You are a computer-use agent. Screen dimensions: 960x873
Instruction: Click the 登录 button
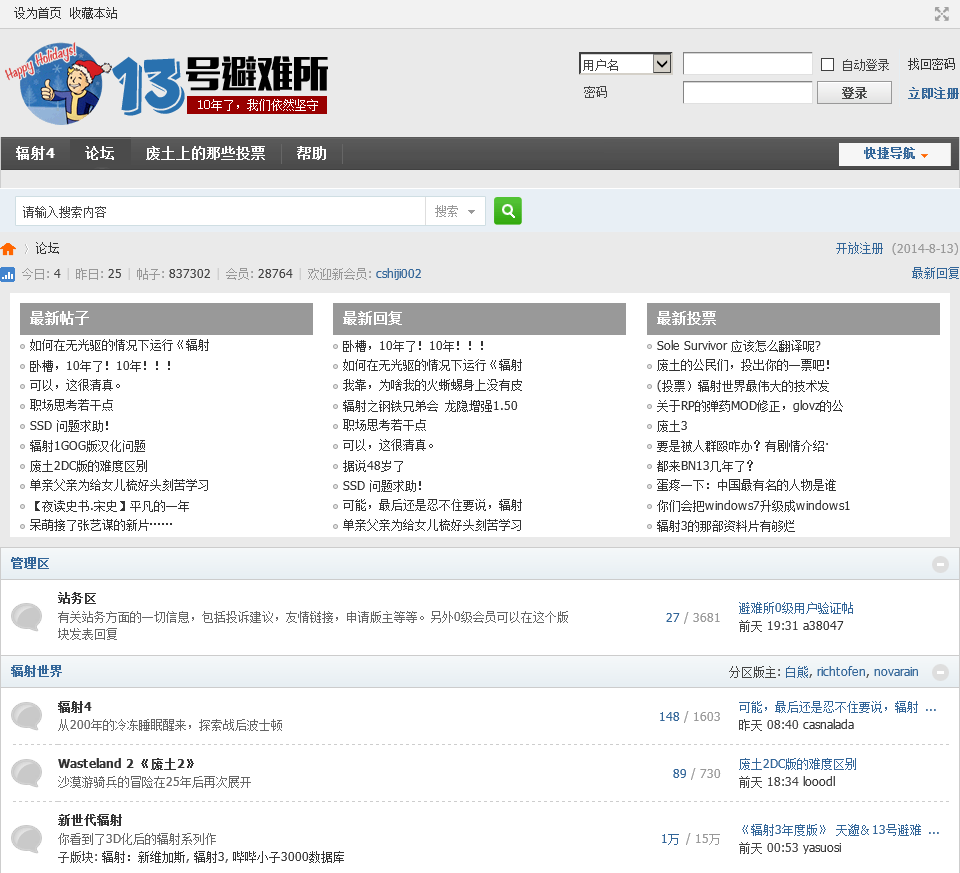[854, 93]
